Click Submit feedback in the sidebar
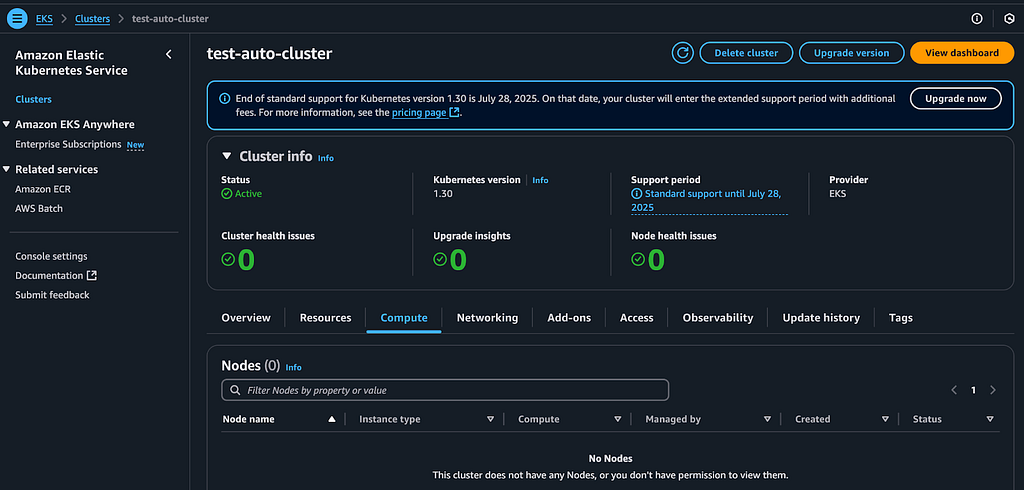 tap(52, 295)
